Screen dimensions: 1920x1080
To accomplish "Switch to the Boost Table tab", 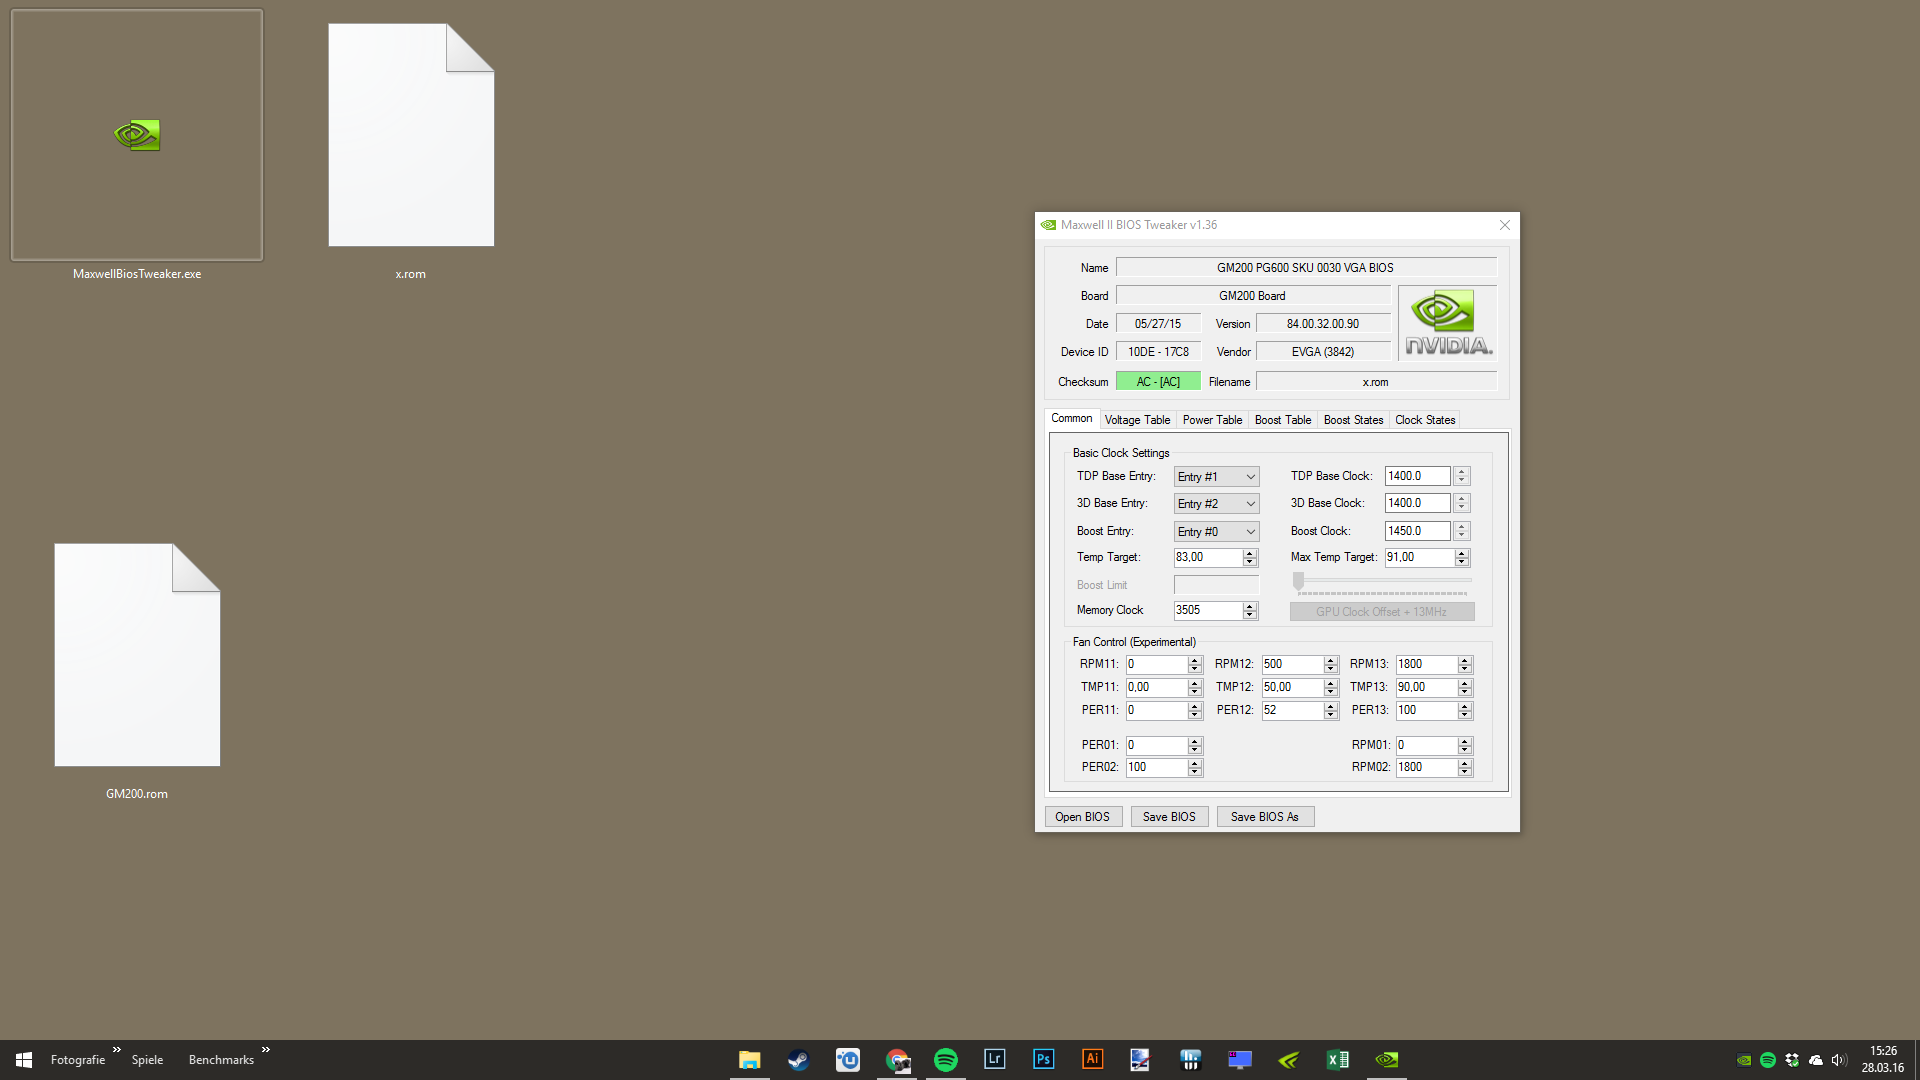I will pyautogui.click(x=1283, y=420).
